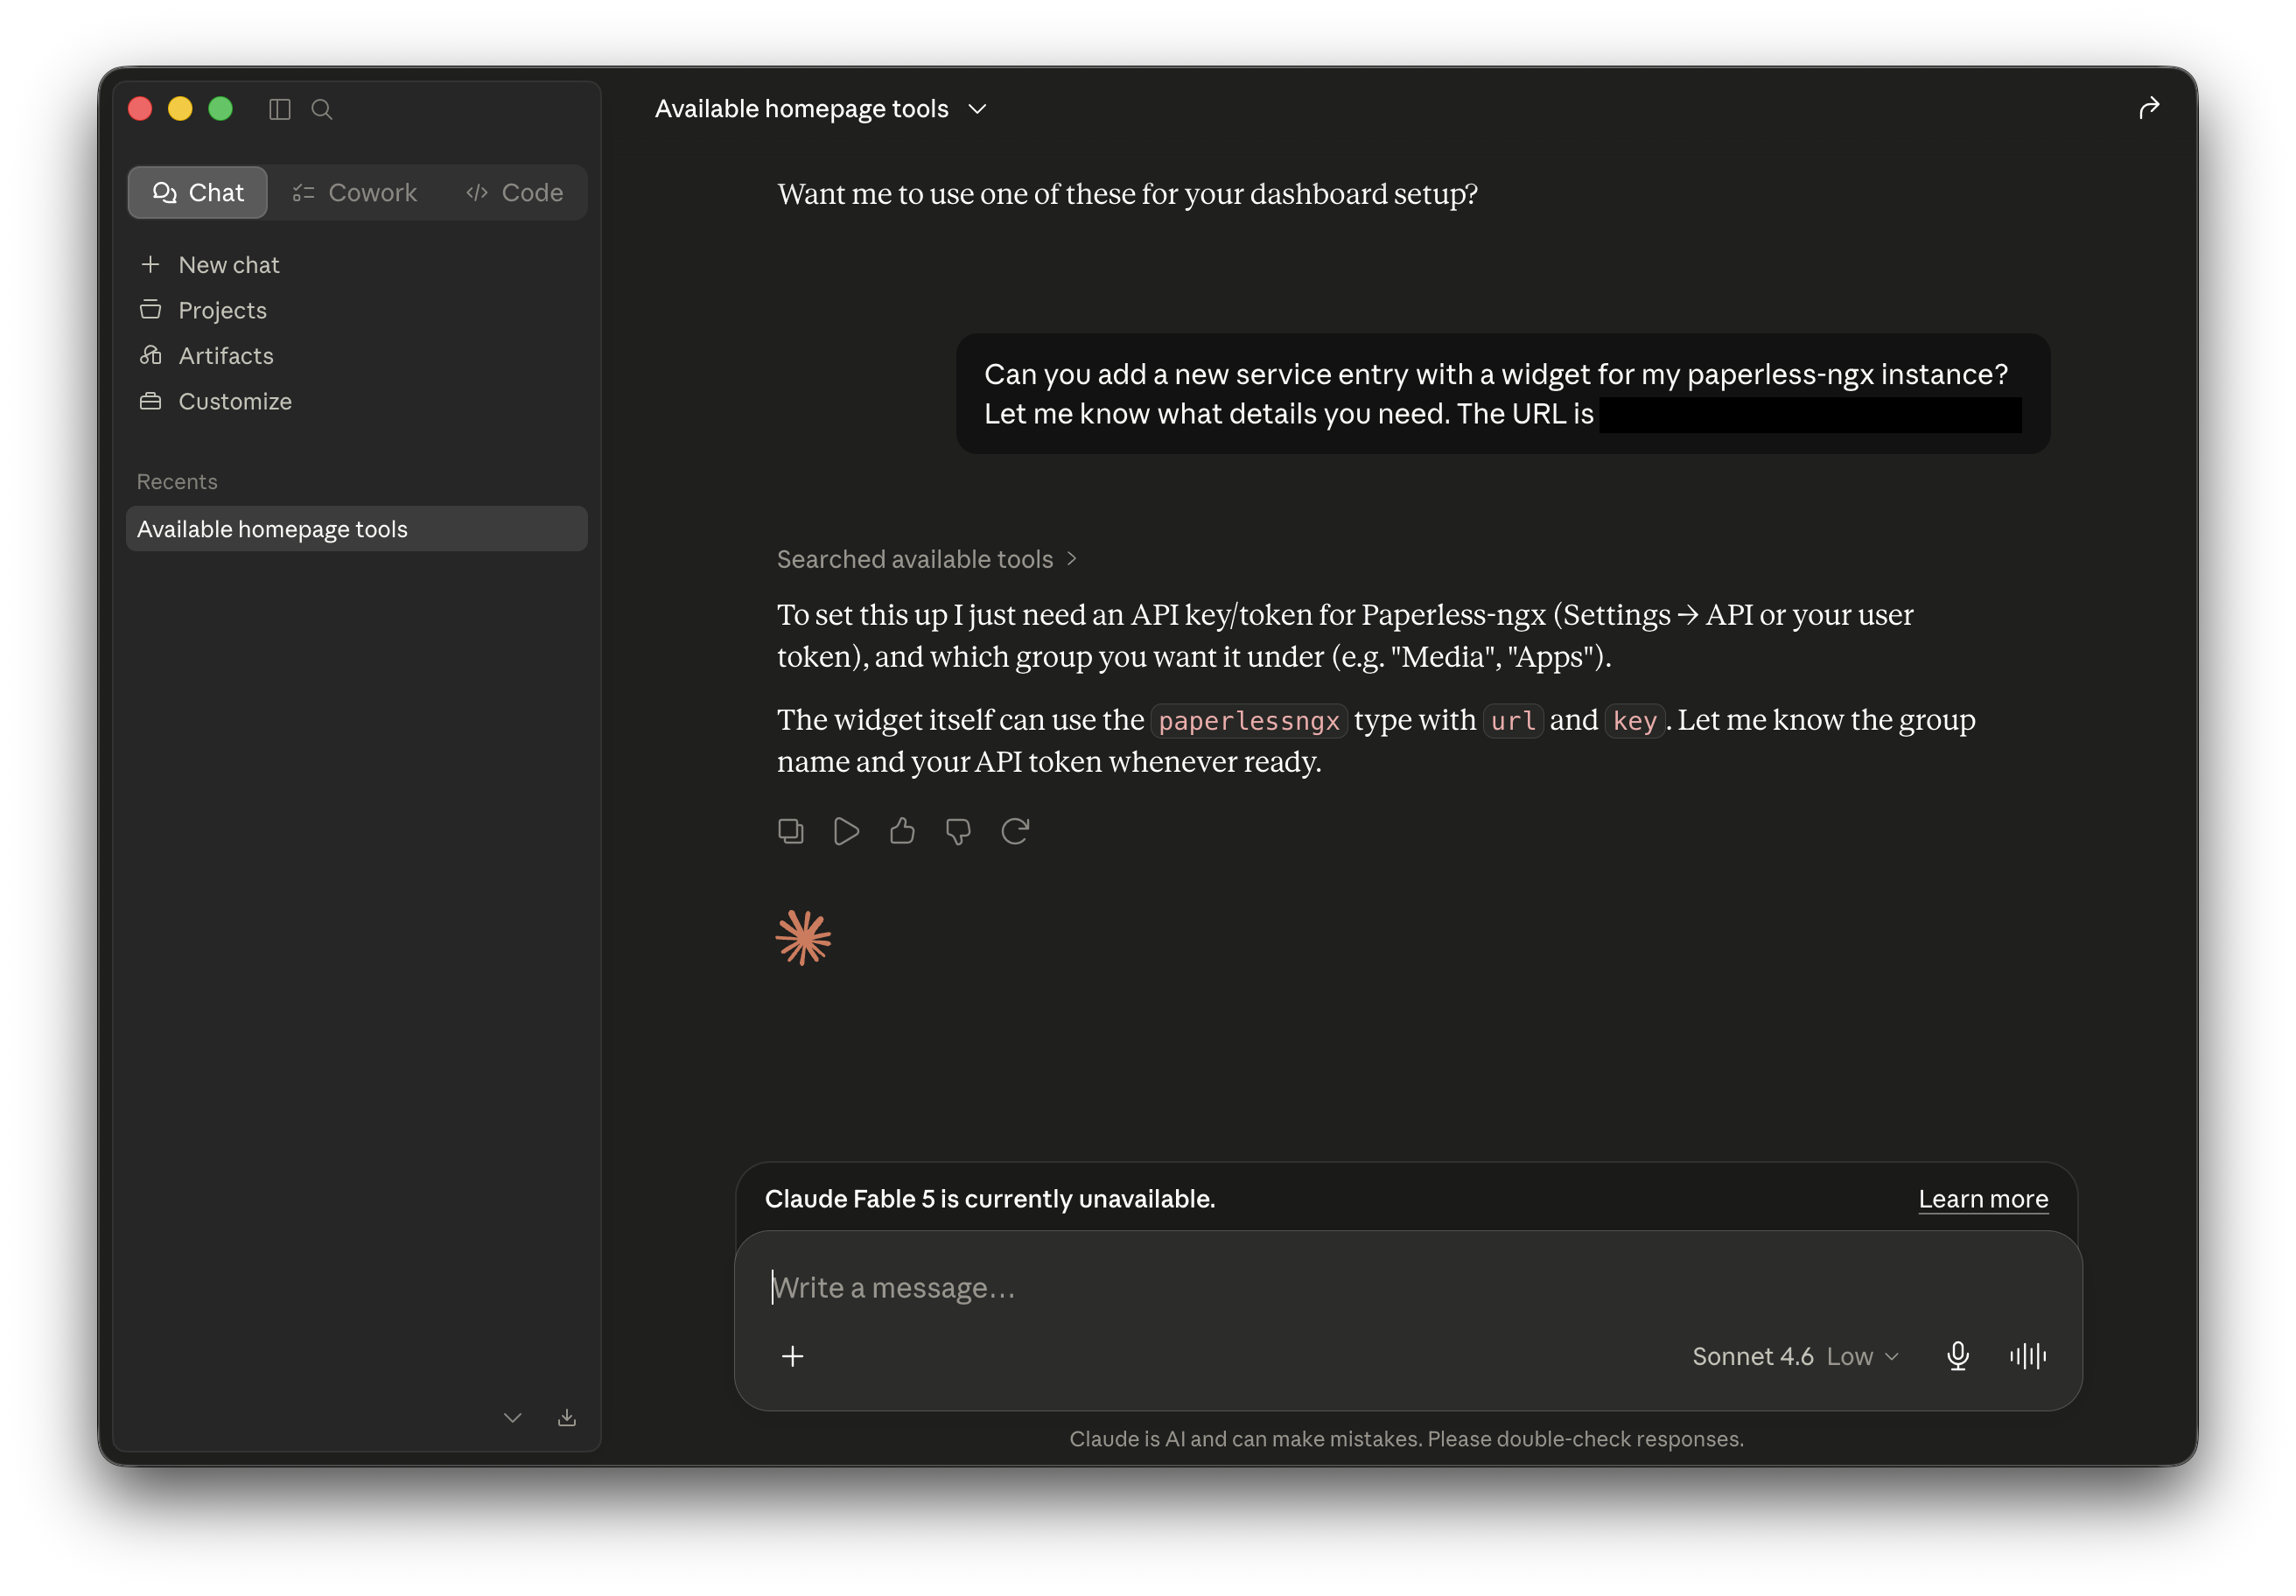Minimize the window with the yellow button

click(180, 109)
